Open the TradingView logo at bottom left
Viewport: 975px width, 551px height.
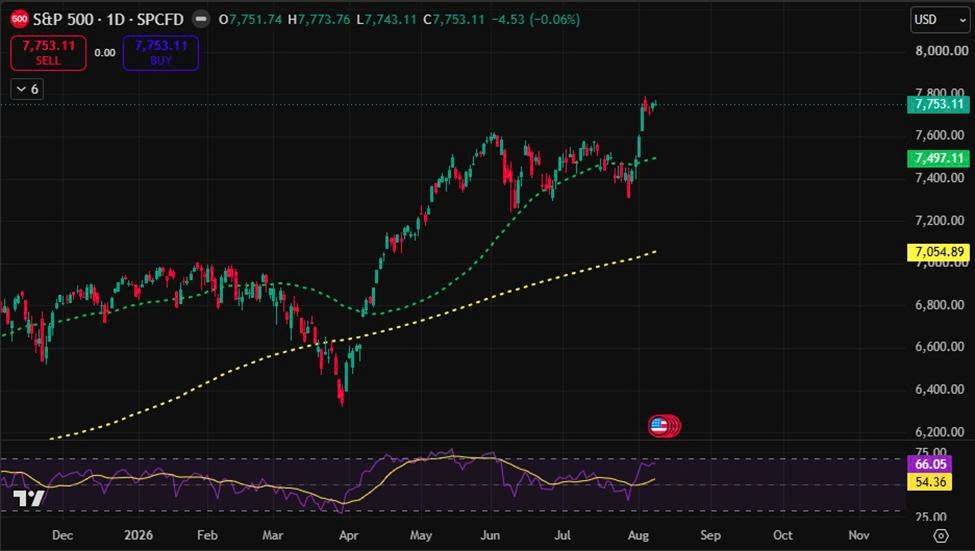(29, 498)
